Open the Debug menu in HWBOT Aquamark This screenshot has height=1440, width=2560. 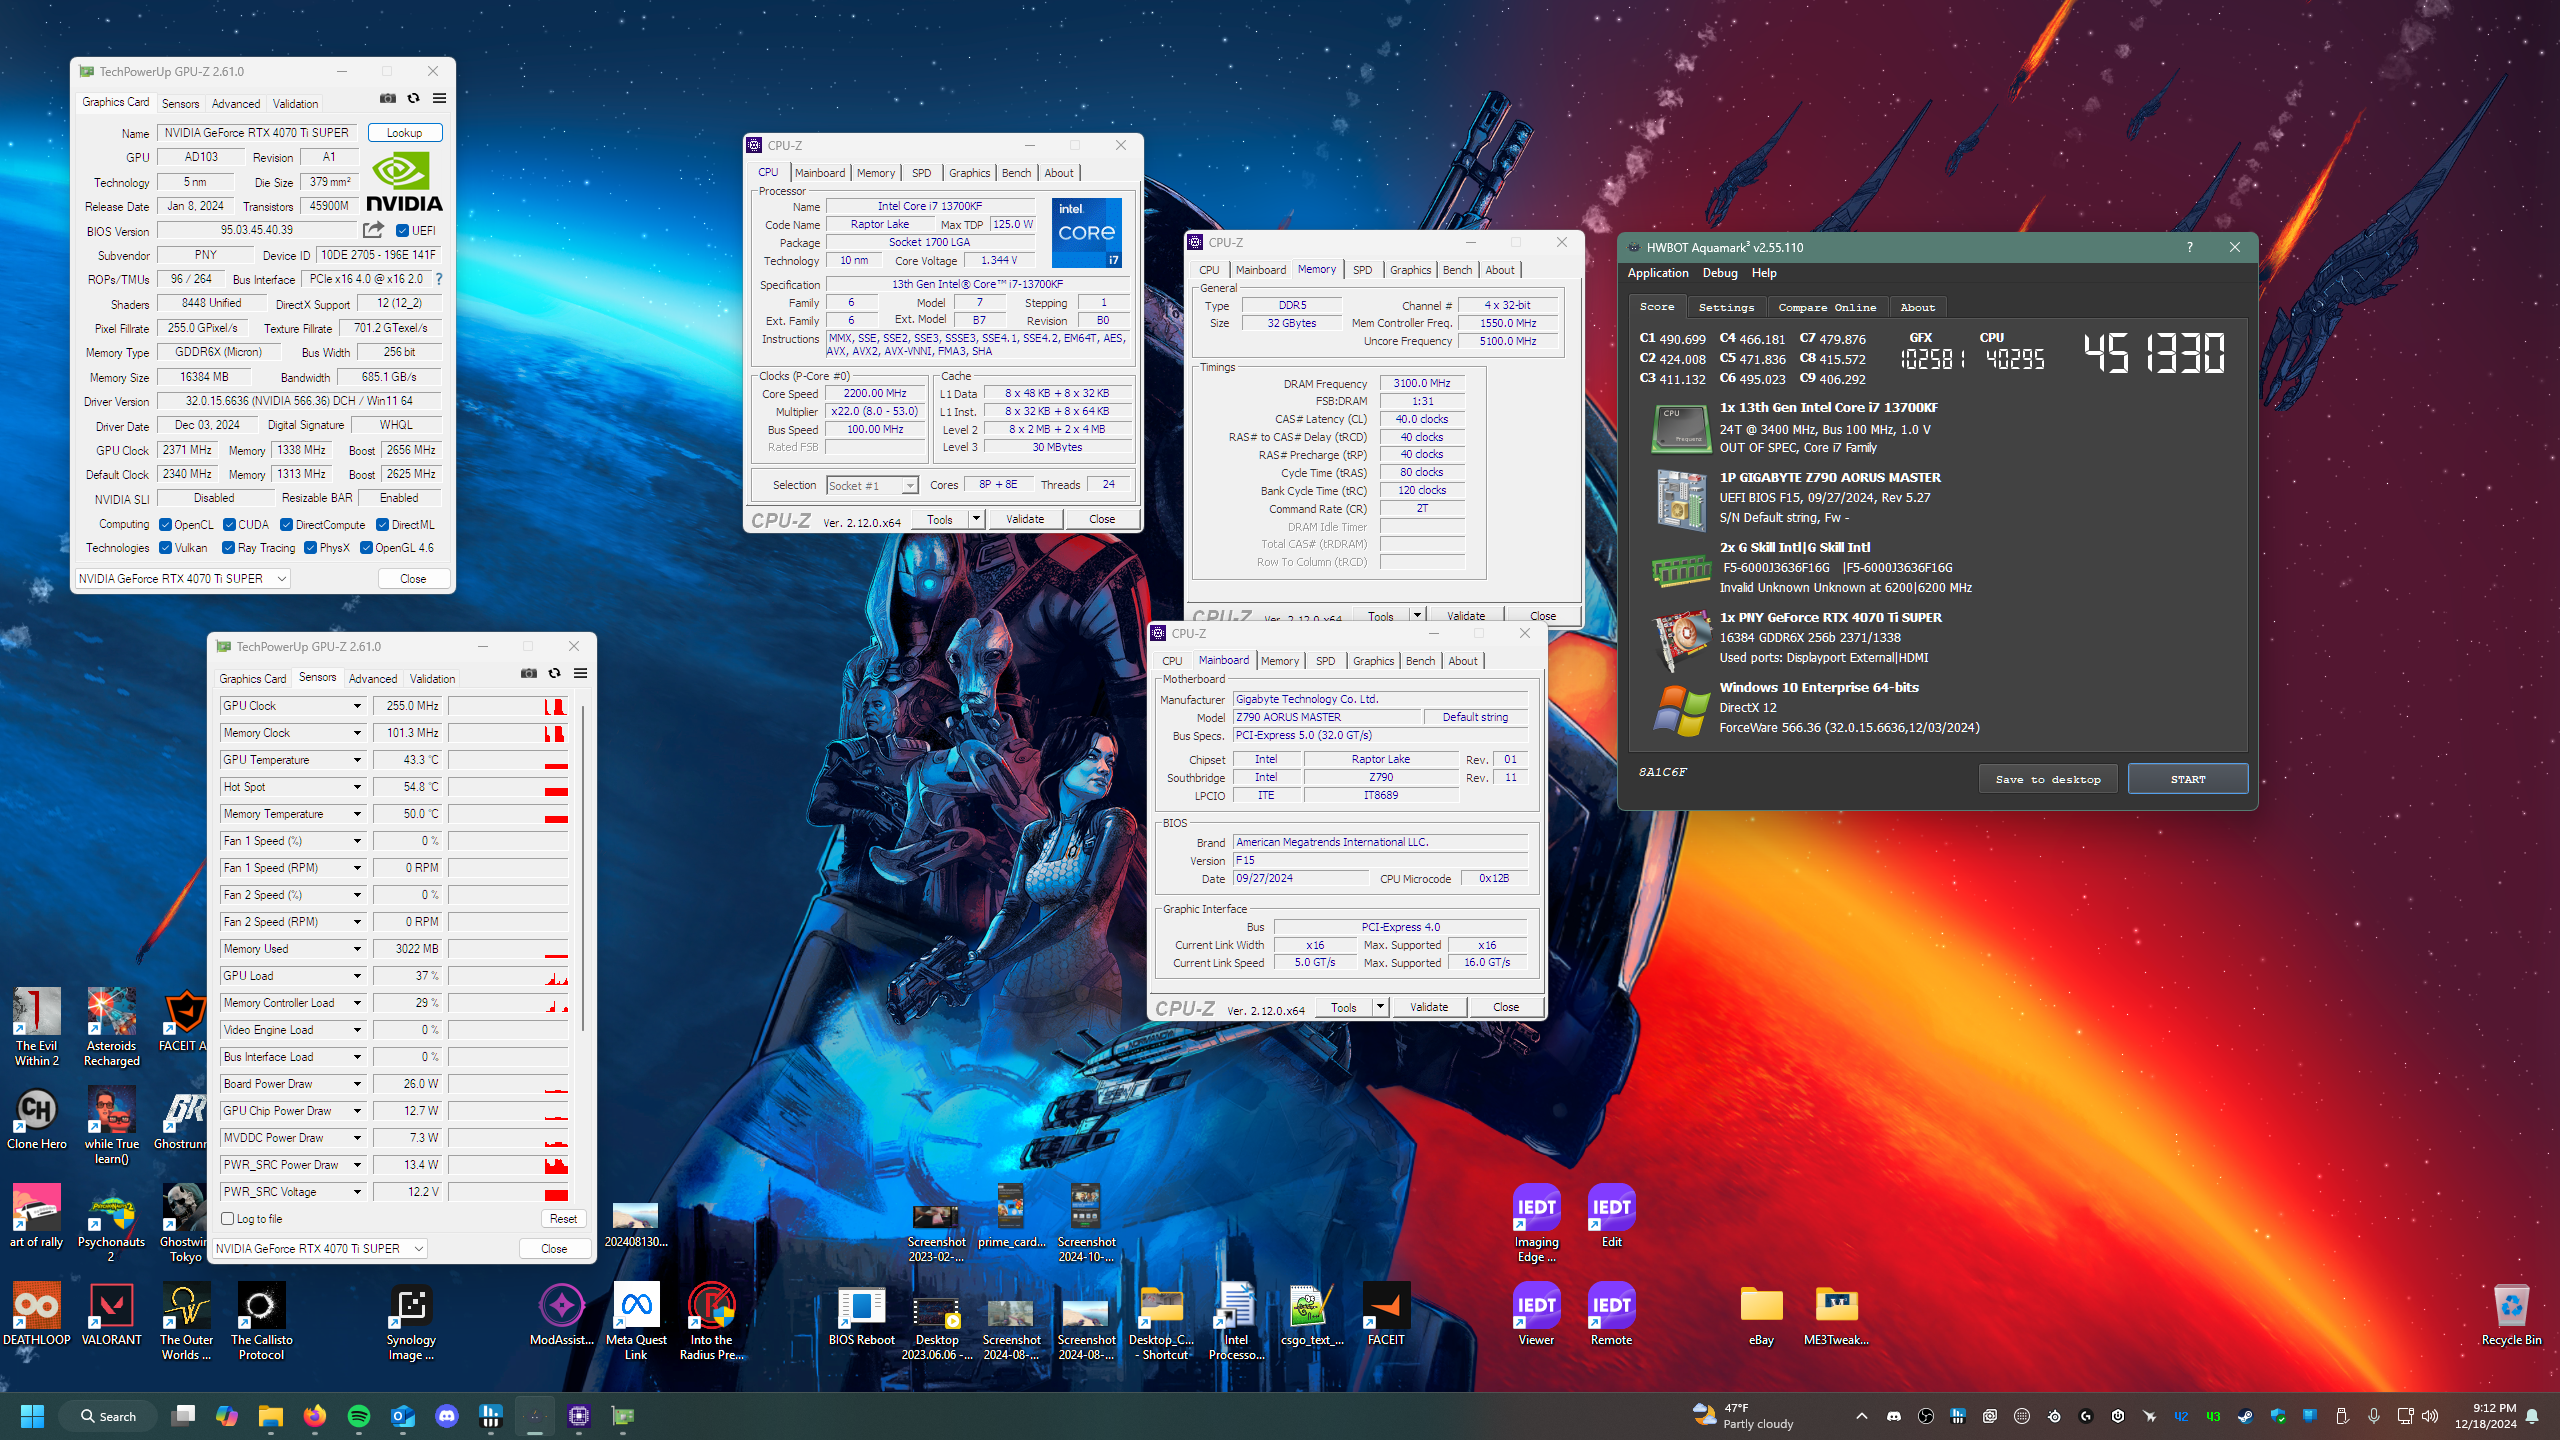pyautogui.click(x=1720, y=273)
